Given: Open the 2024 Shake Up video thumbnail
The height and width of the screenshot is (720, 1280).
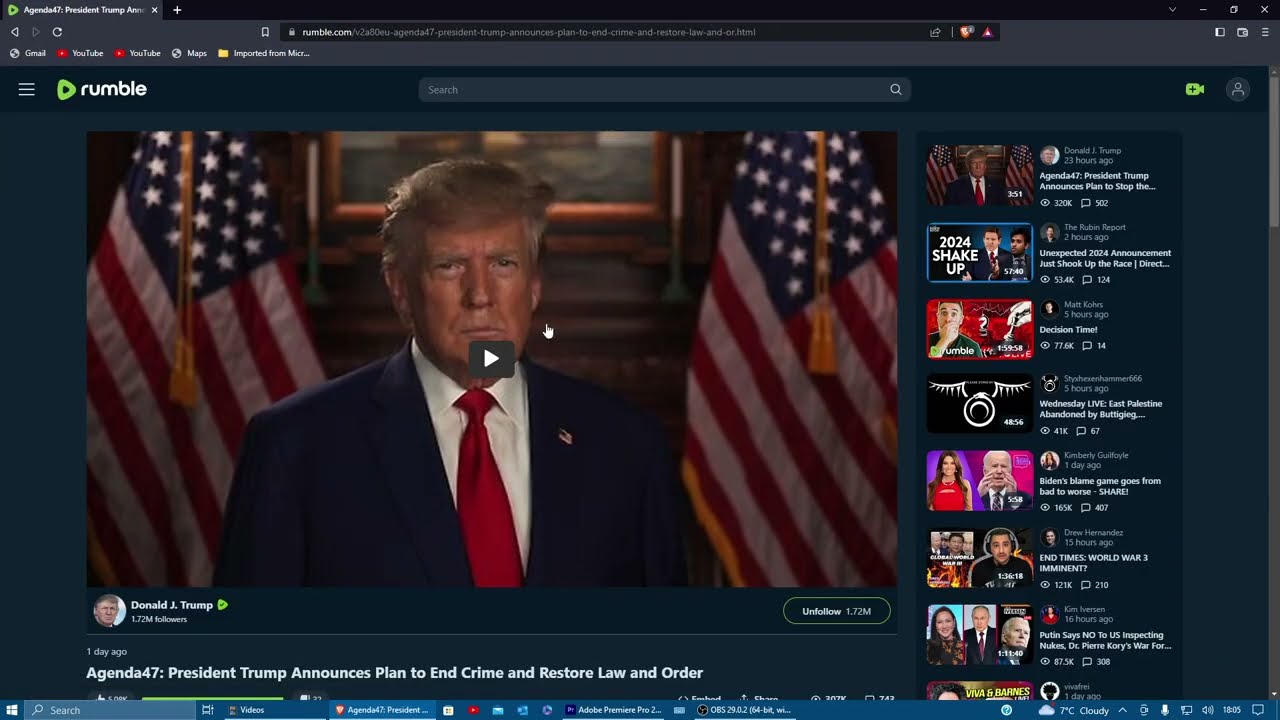Looking at the screenshot, I should 979,252.
